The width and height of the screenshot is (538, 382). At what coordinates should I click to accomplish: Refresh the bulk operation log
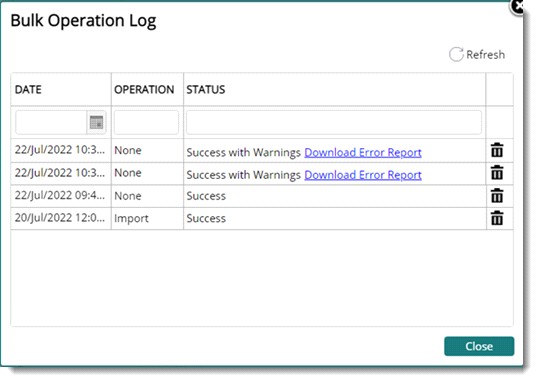click(477, 54)
